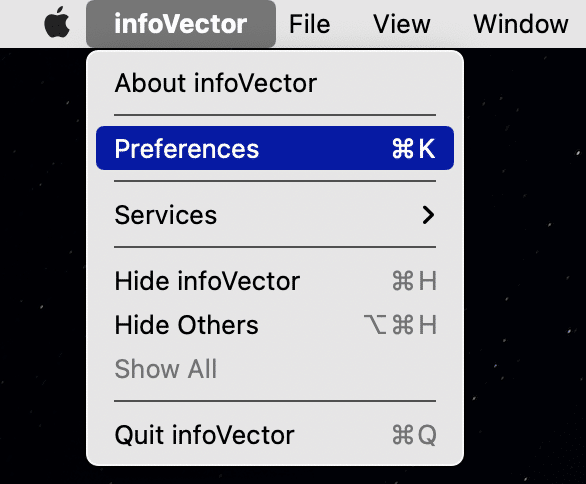Viewport: 586px width, 484px height.
Task: Expand the Services submenu
Action: click(x=275, y=215)
